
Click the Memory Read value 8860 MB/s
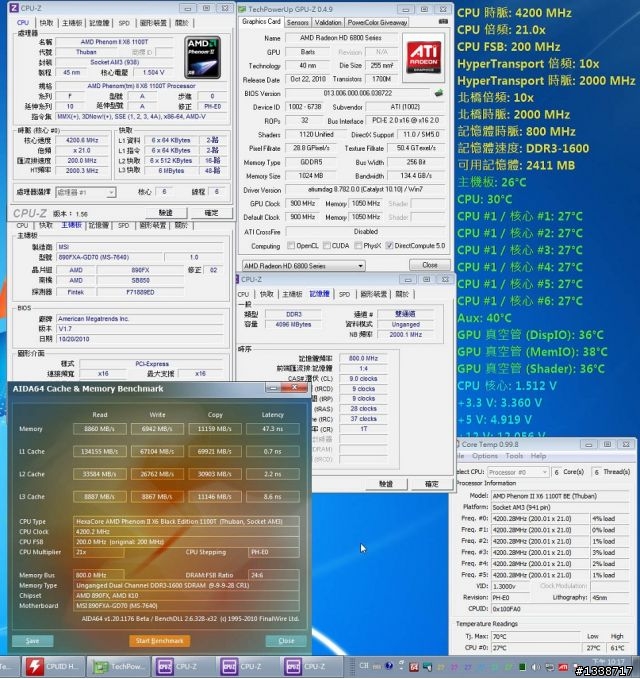pos(100,429)
